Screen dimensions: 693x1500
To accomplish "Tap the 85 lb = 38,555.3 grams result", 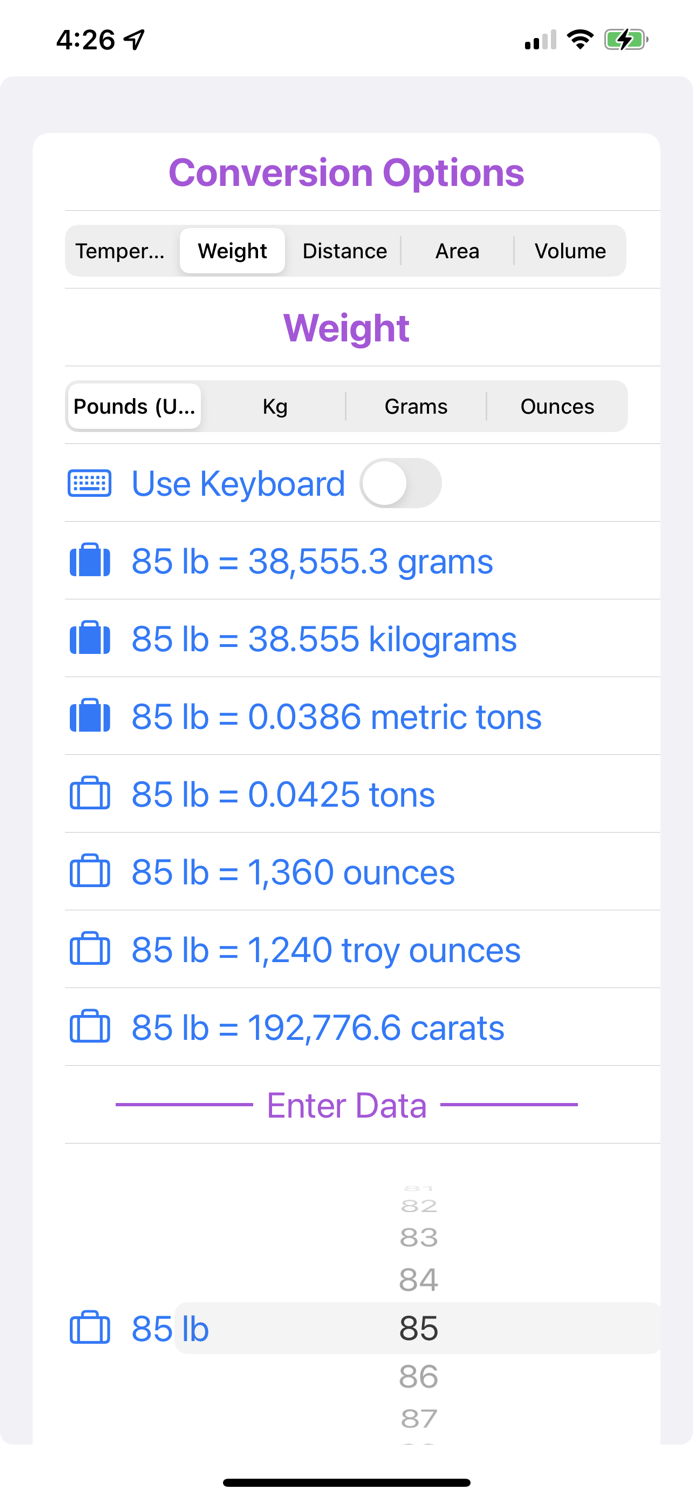I will coord(312,560).
